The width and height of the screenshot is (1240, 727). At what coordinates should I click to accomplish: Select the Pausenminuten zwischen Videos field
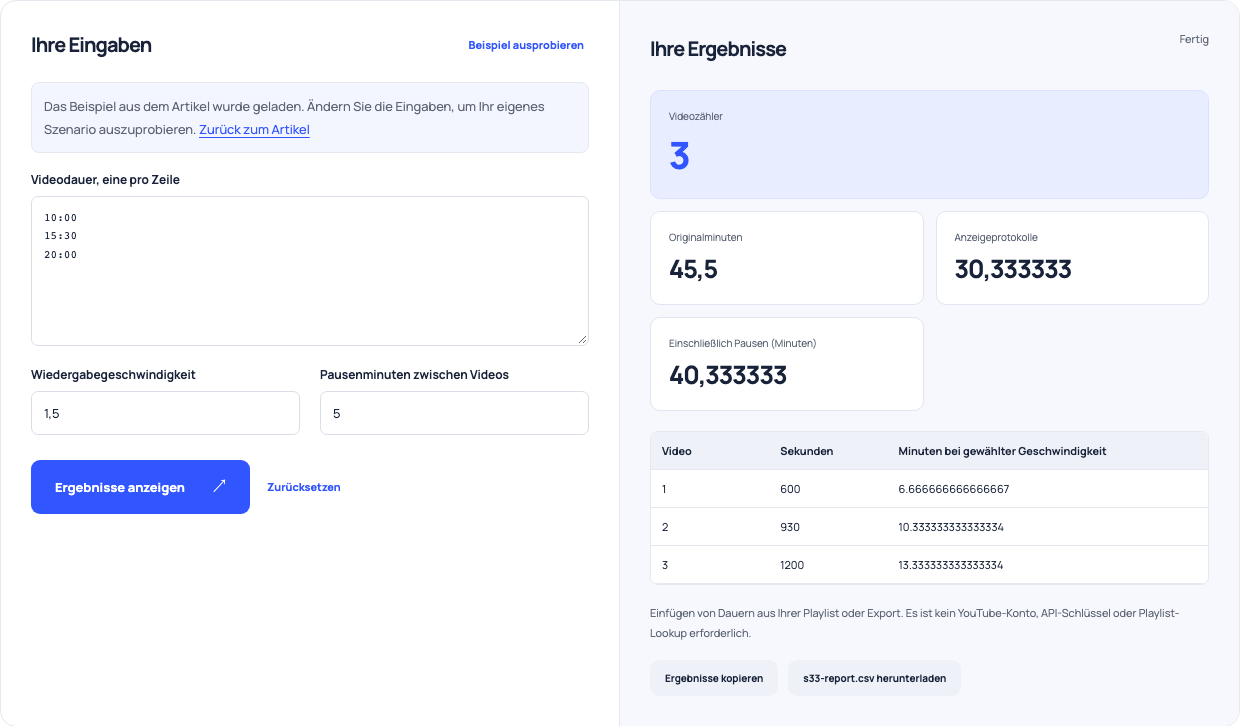click(x=454, y=413)
